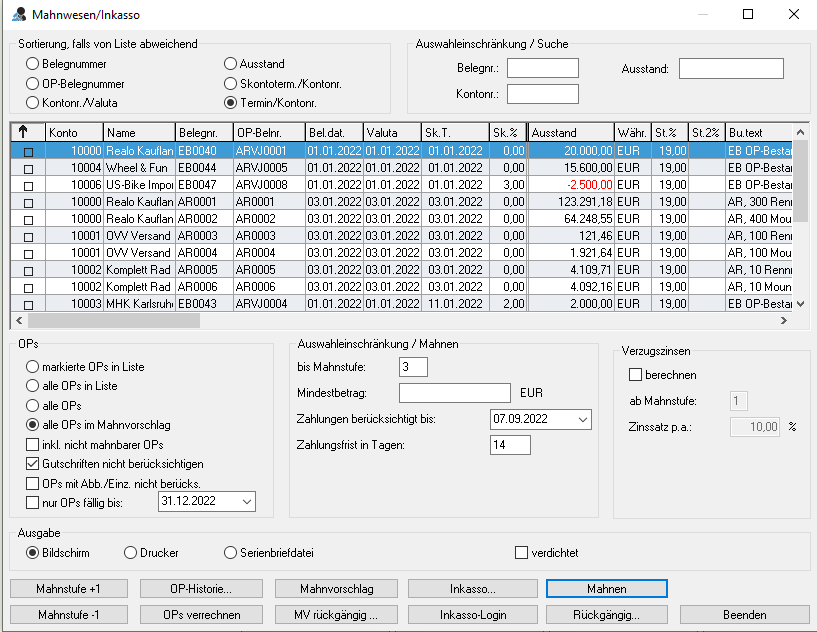This screenshot has width=817, height=632.
Task: Click the table's vertical scroll up arrow
Action: (801, 132)
